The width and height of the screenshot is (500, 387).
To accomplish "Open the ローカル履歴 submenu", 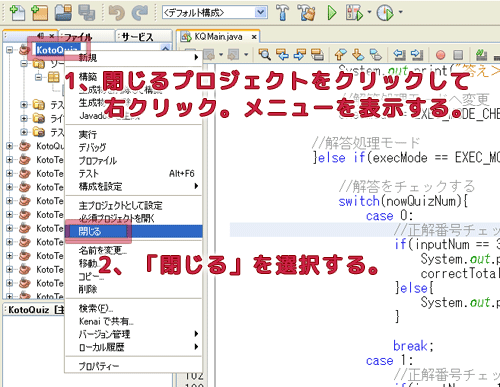I will click(x=134, y=347).
